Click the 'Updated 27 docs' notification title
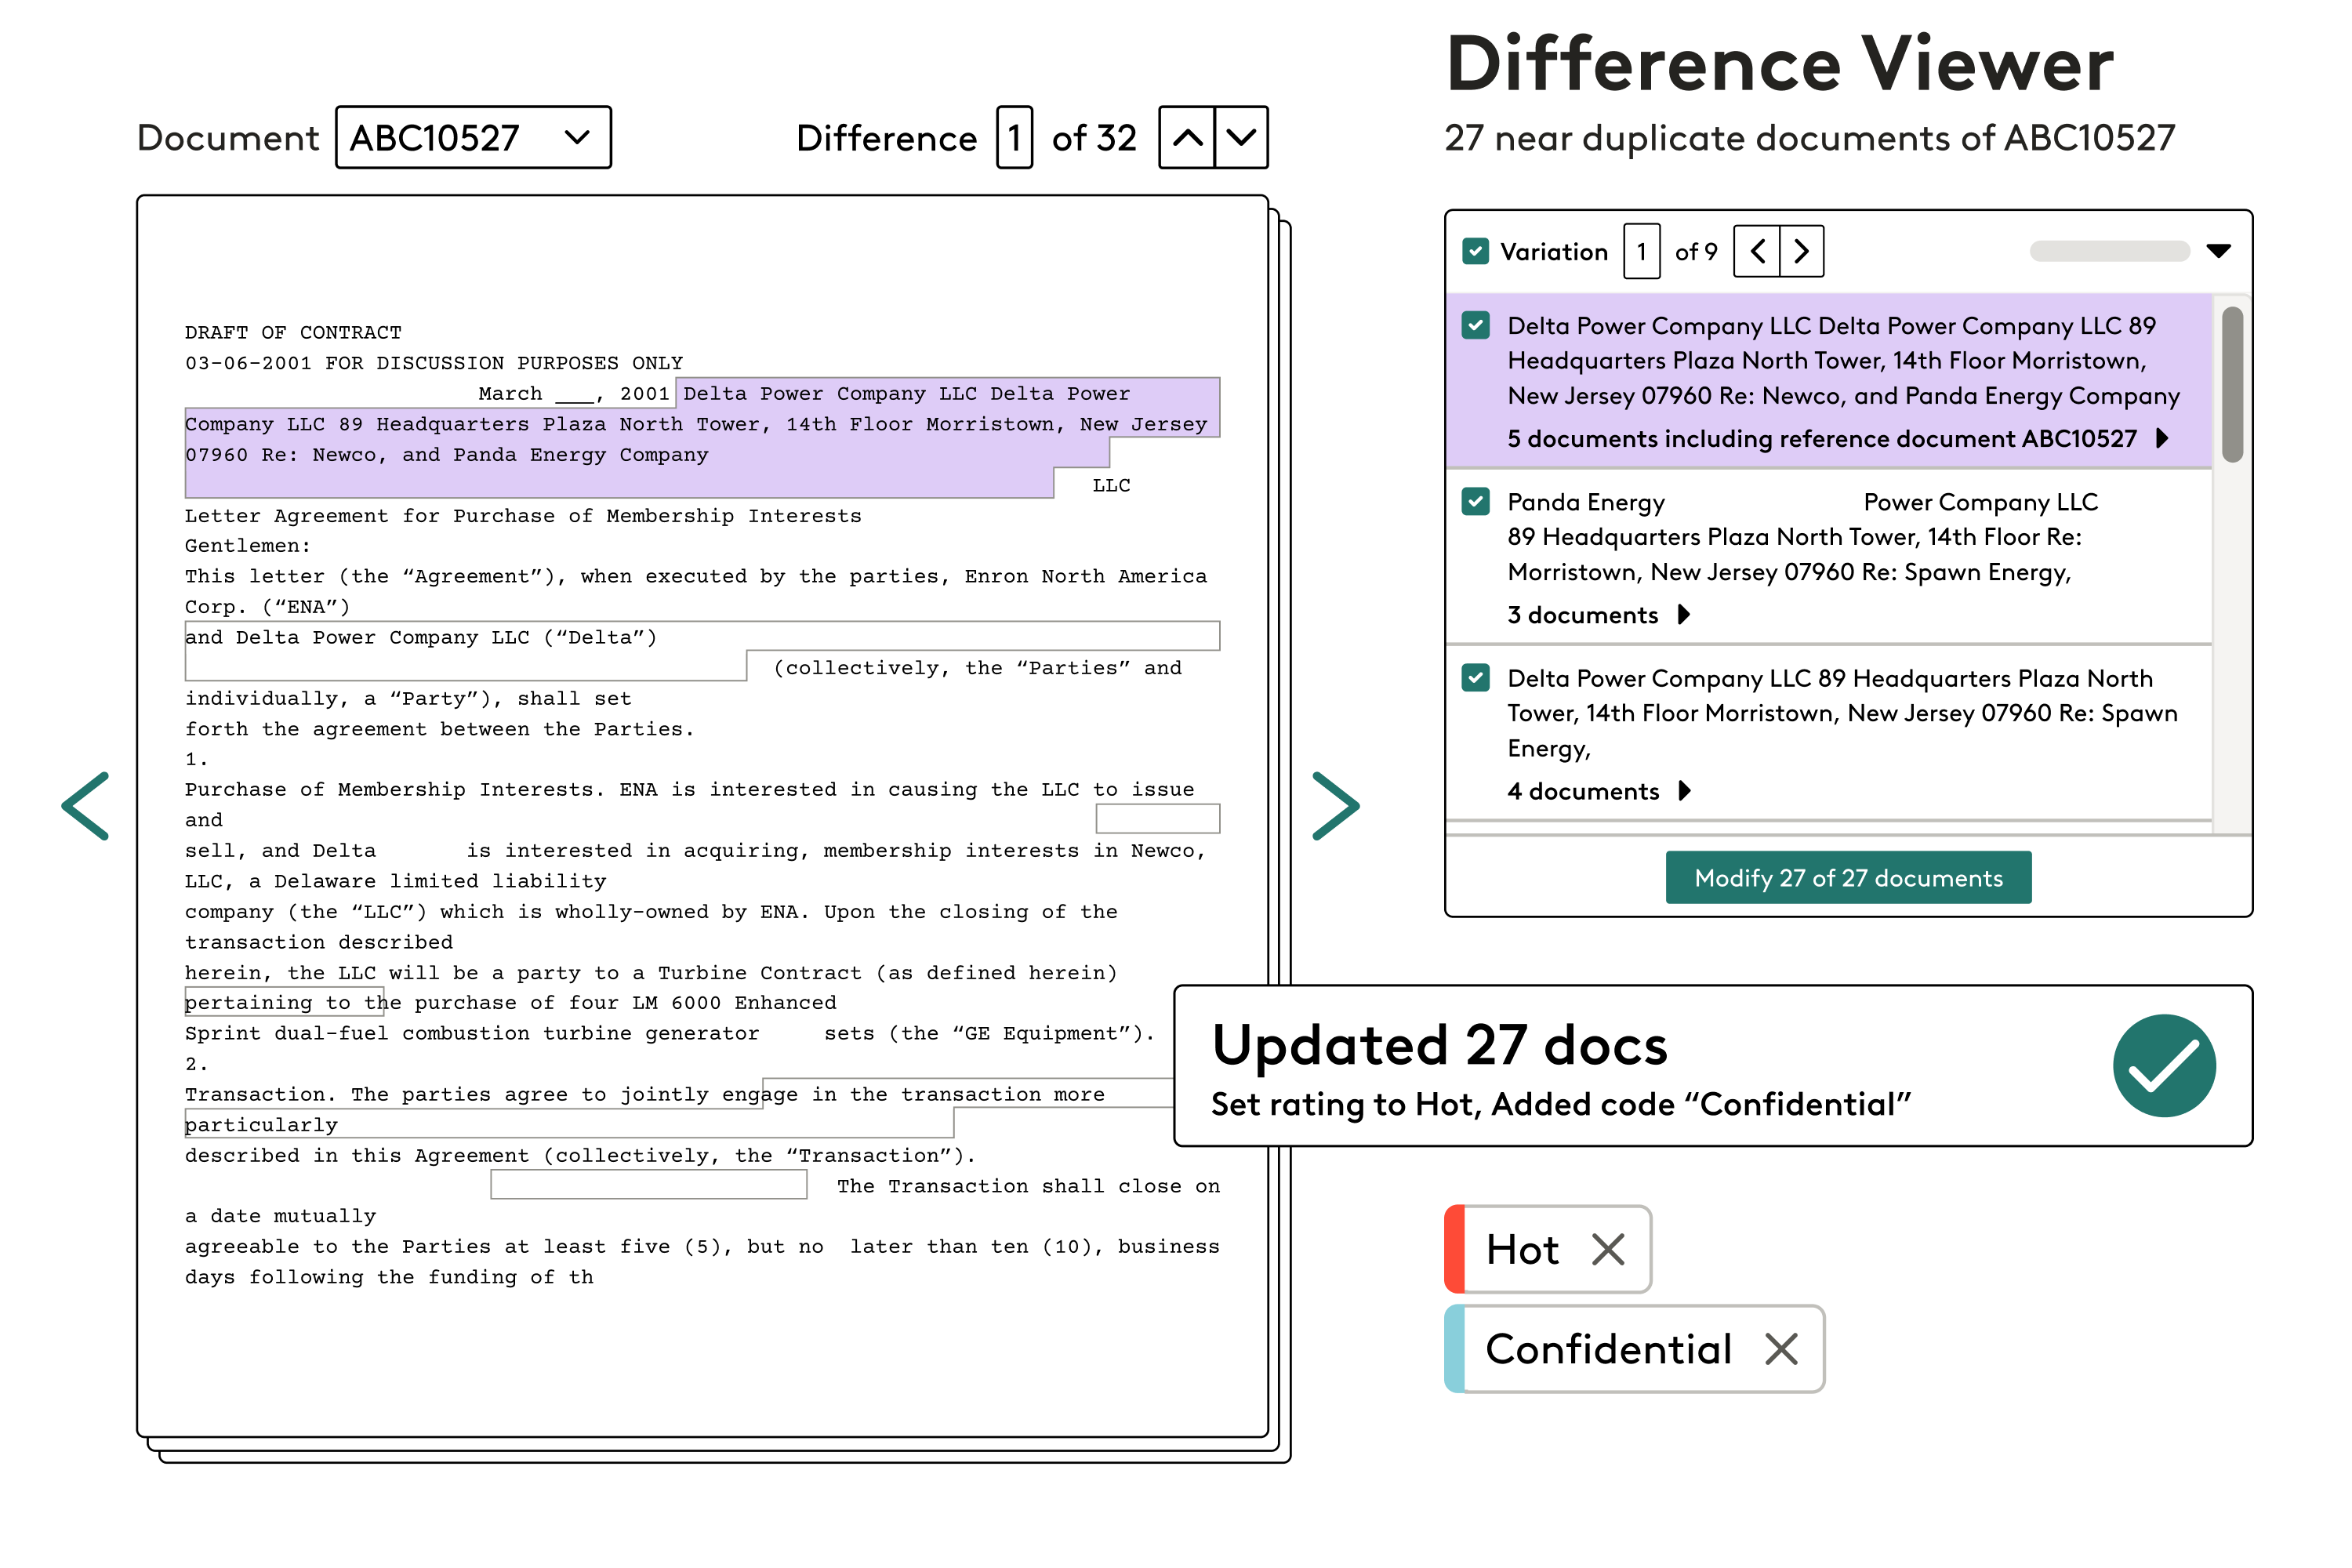This screenshot has width=2352, height=1568. [1439, 1046]
